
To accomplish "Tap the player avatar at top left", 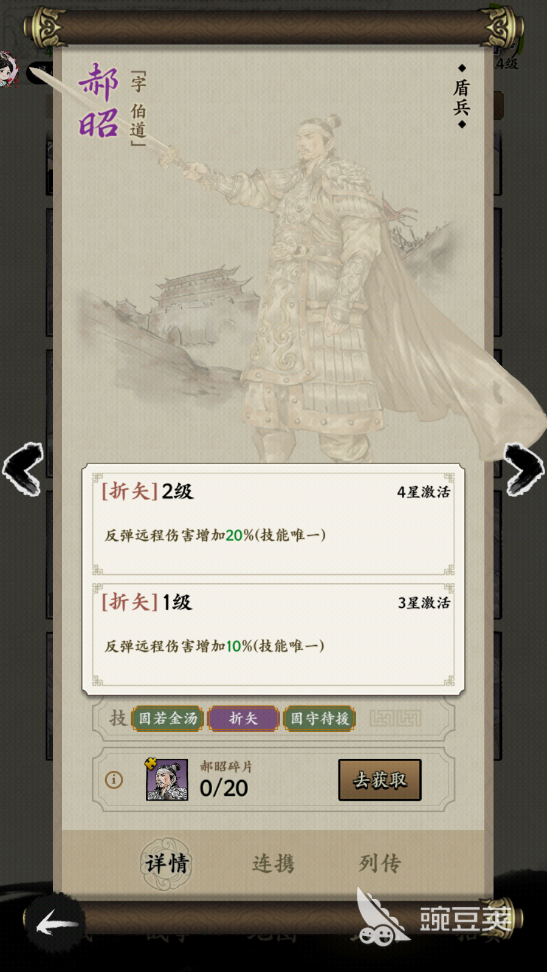I will 9,69.
